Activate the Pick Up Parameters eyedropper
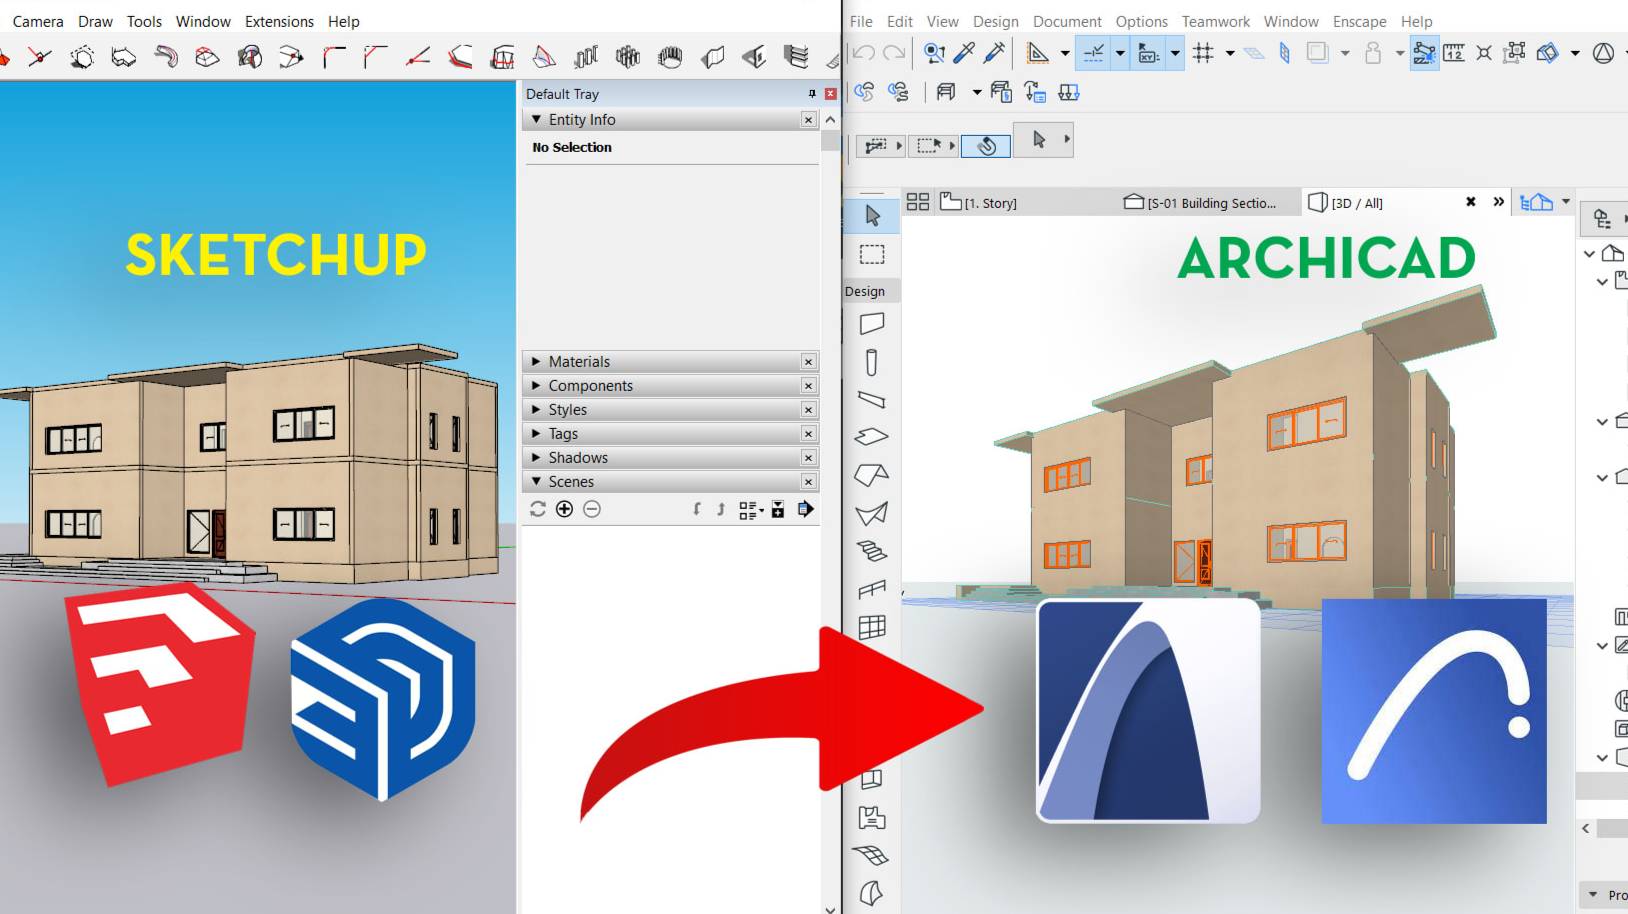 pos(963,54)
